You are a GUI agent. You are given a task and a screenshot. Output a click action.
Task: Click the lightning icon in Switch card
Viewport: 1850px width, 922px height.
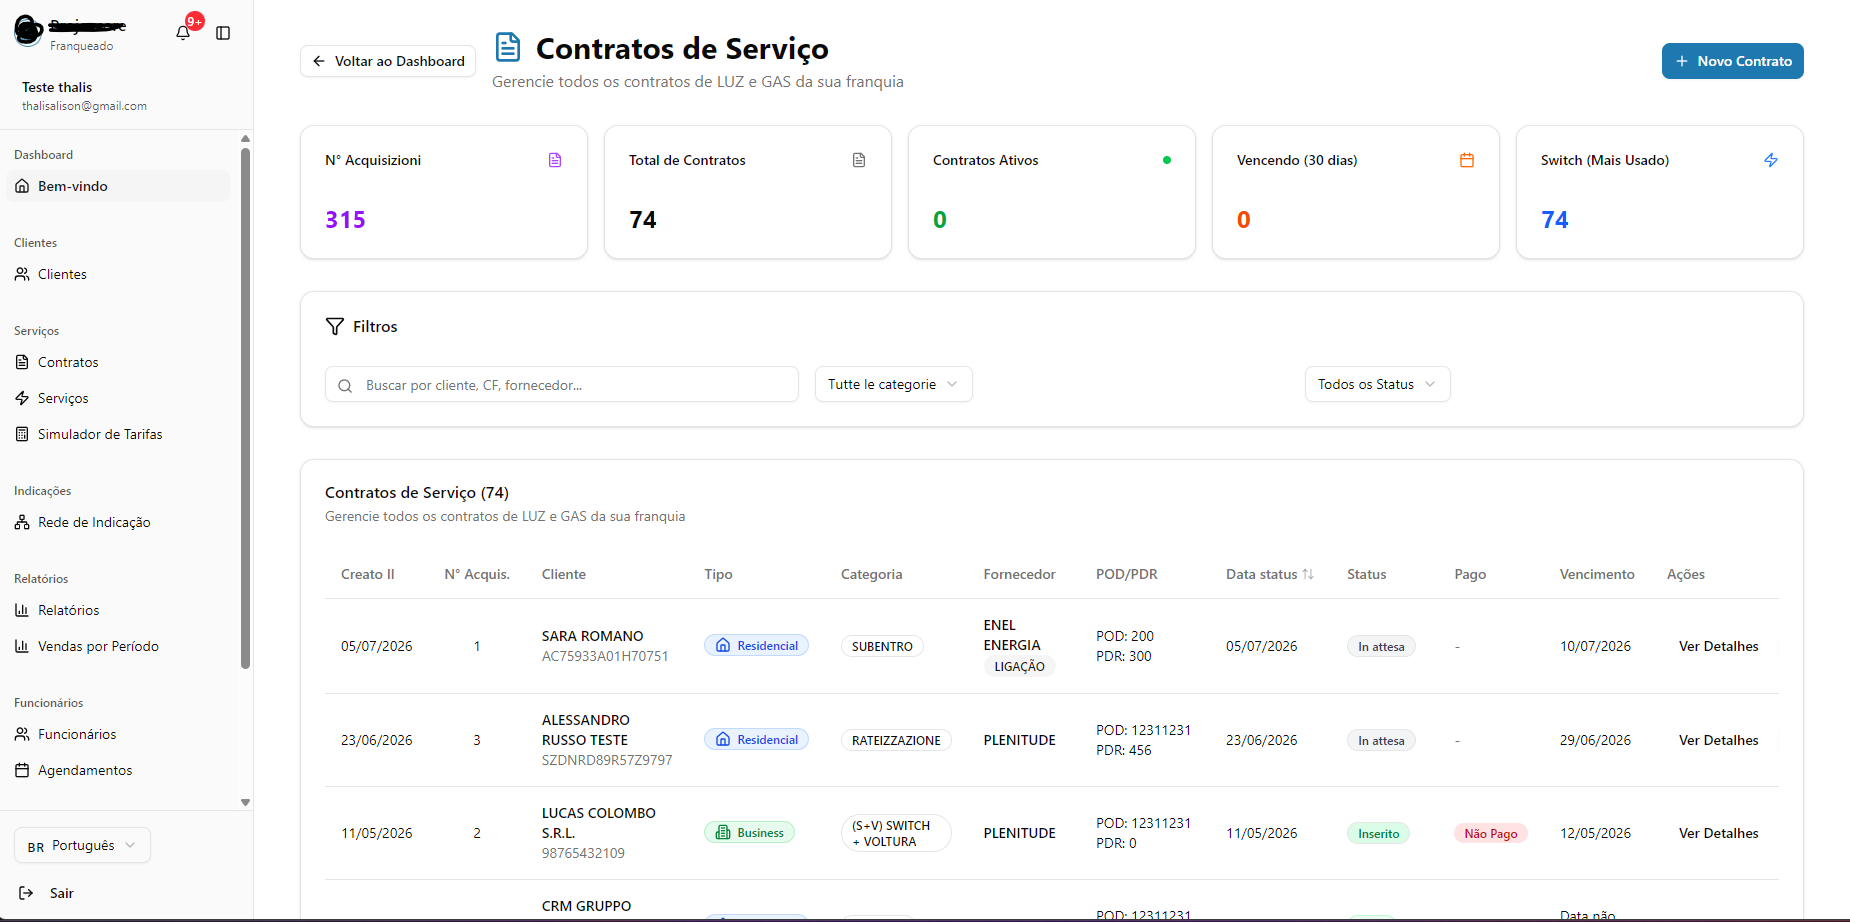[1771, 160]
